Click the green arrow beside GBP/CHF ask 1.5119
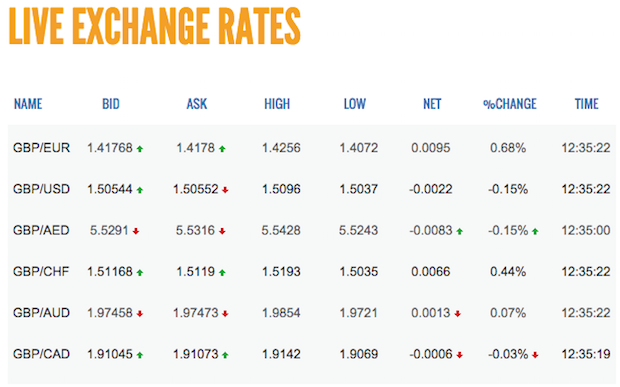This screenshot has height=387, width=620. tap(222, 273)
